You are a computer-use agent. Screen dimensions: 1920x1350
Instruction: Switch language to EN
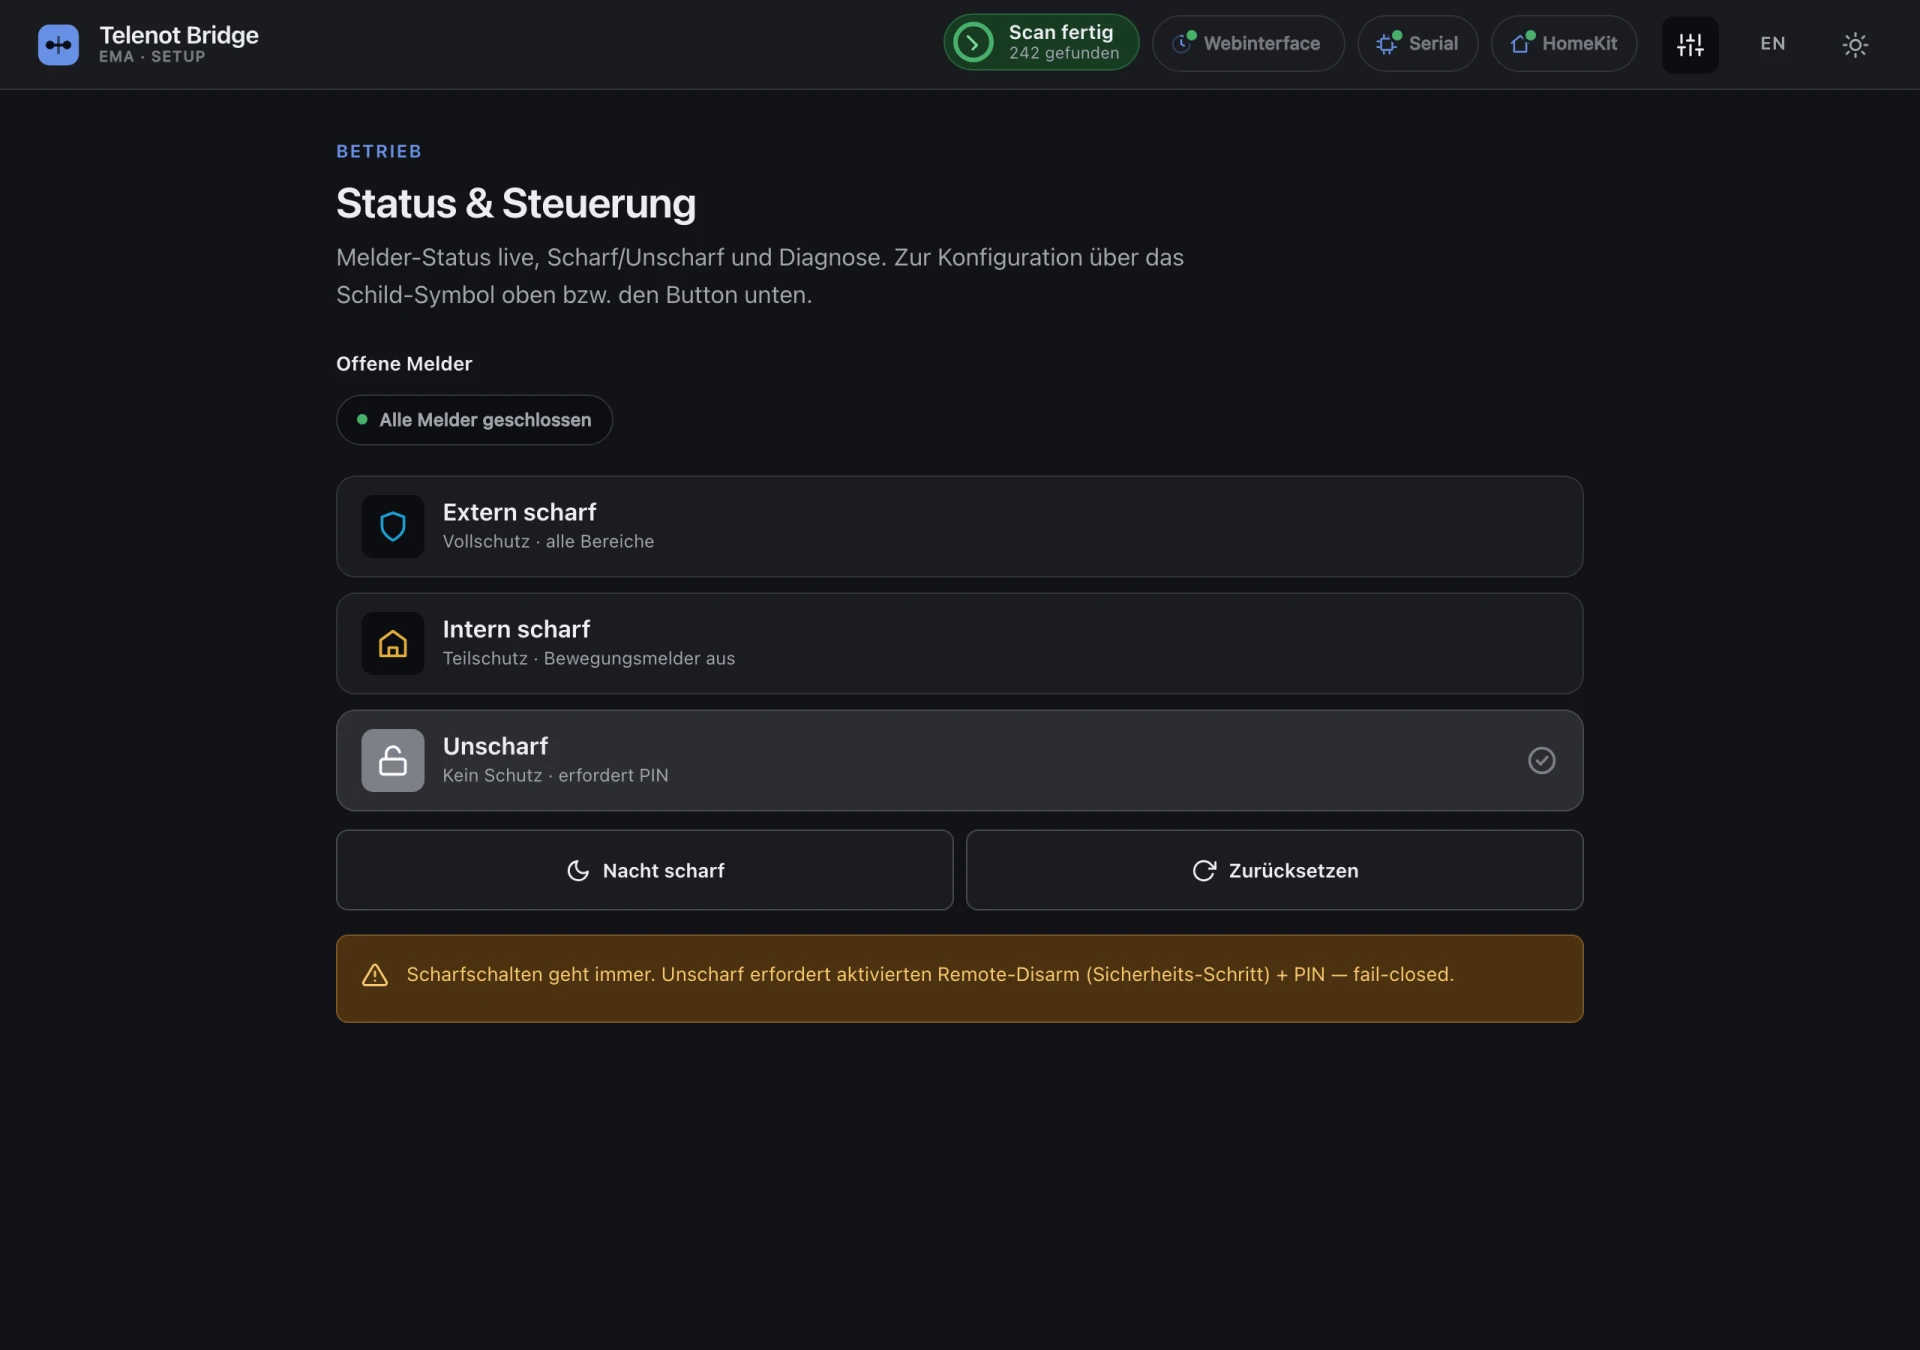[x=1772, y=44]
